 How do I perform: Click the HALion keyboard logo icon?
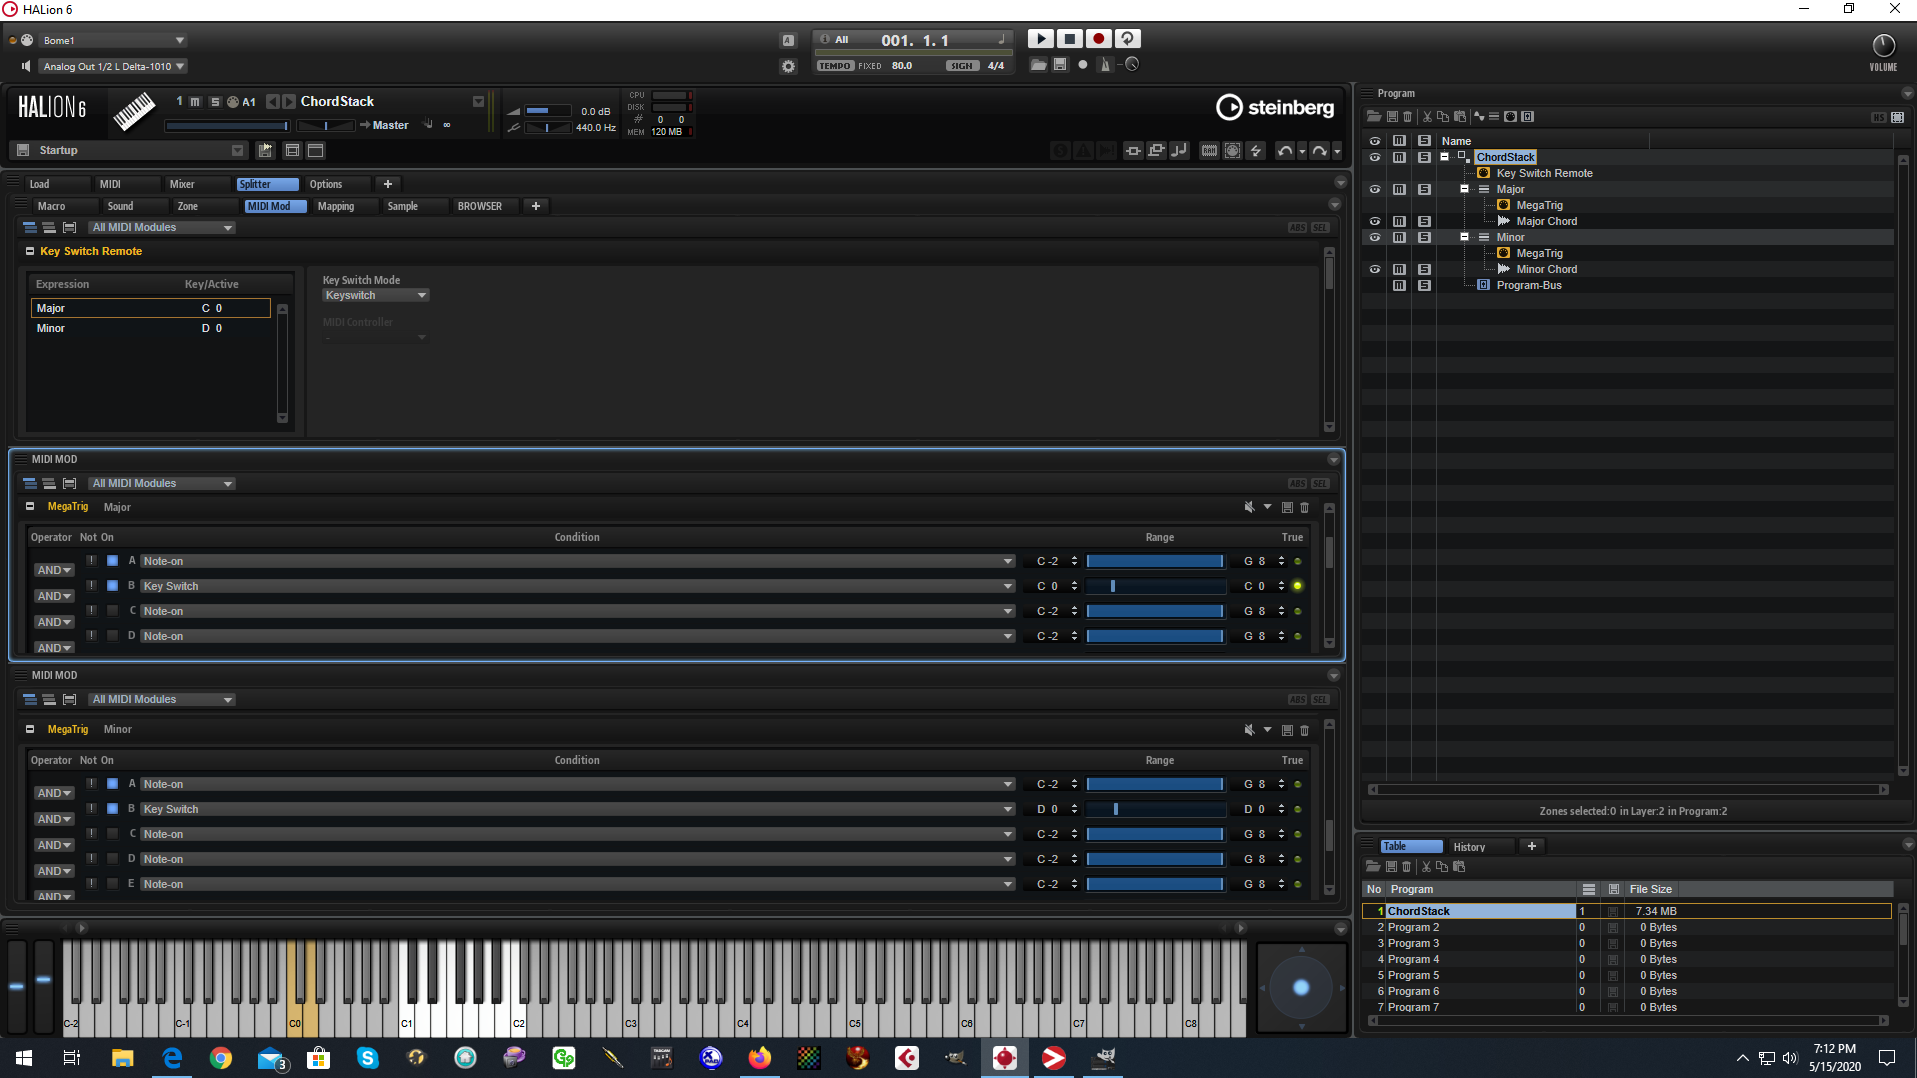pos(134,111)
